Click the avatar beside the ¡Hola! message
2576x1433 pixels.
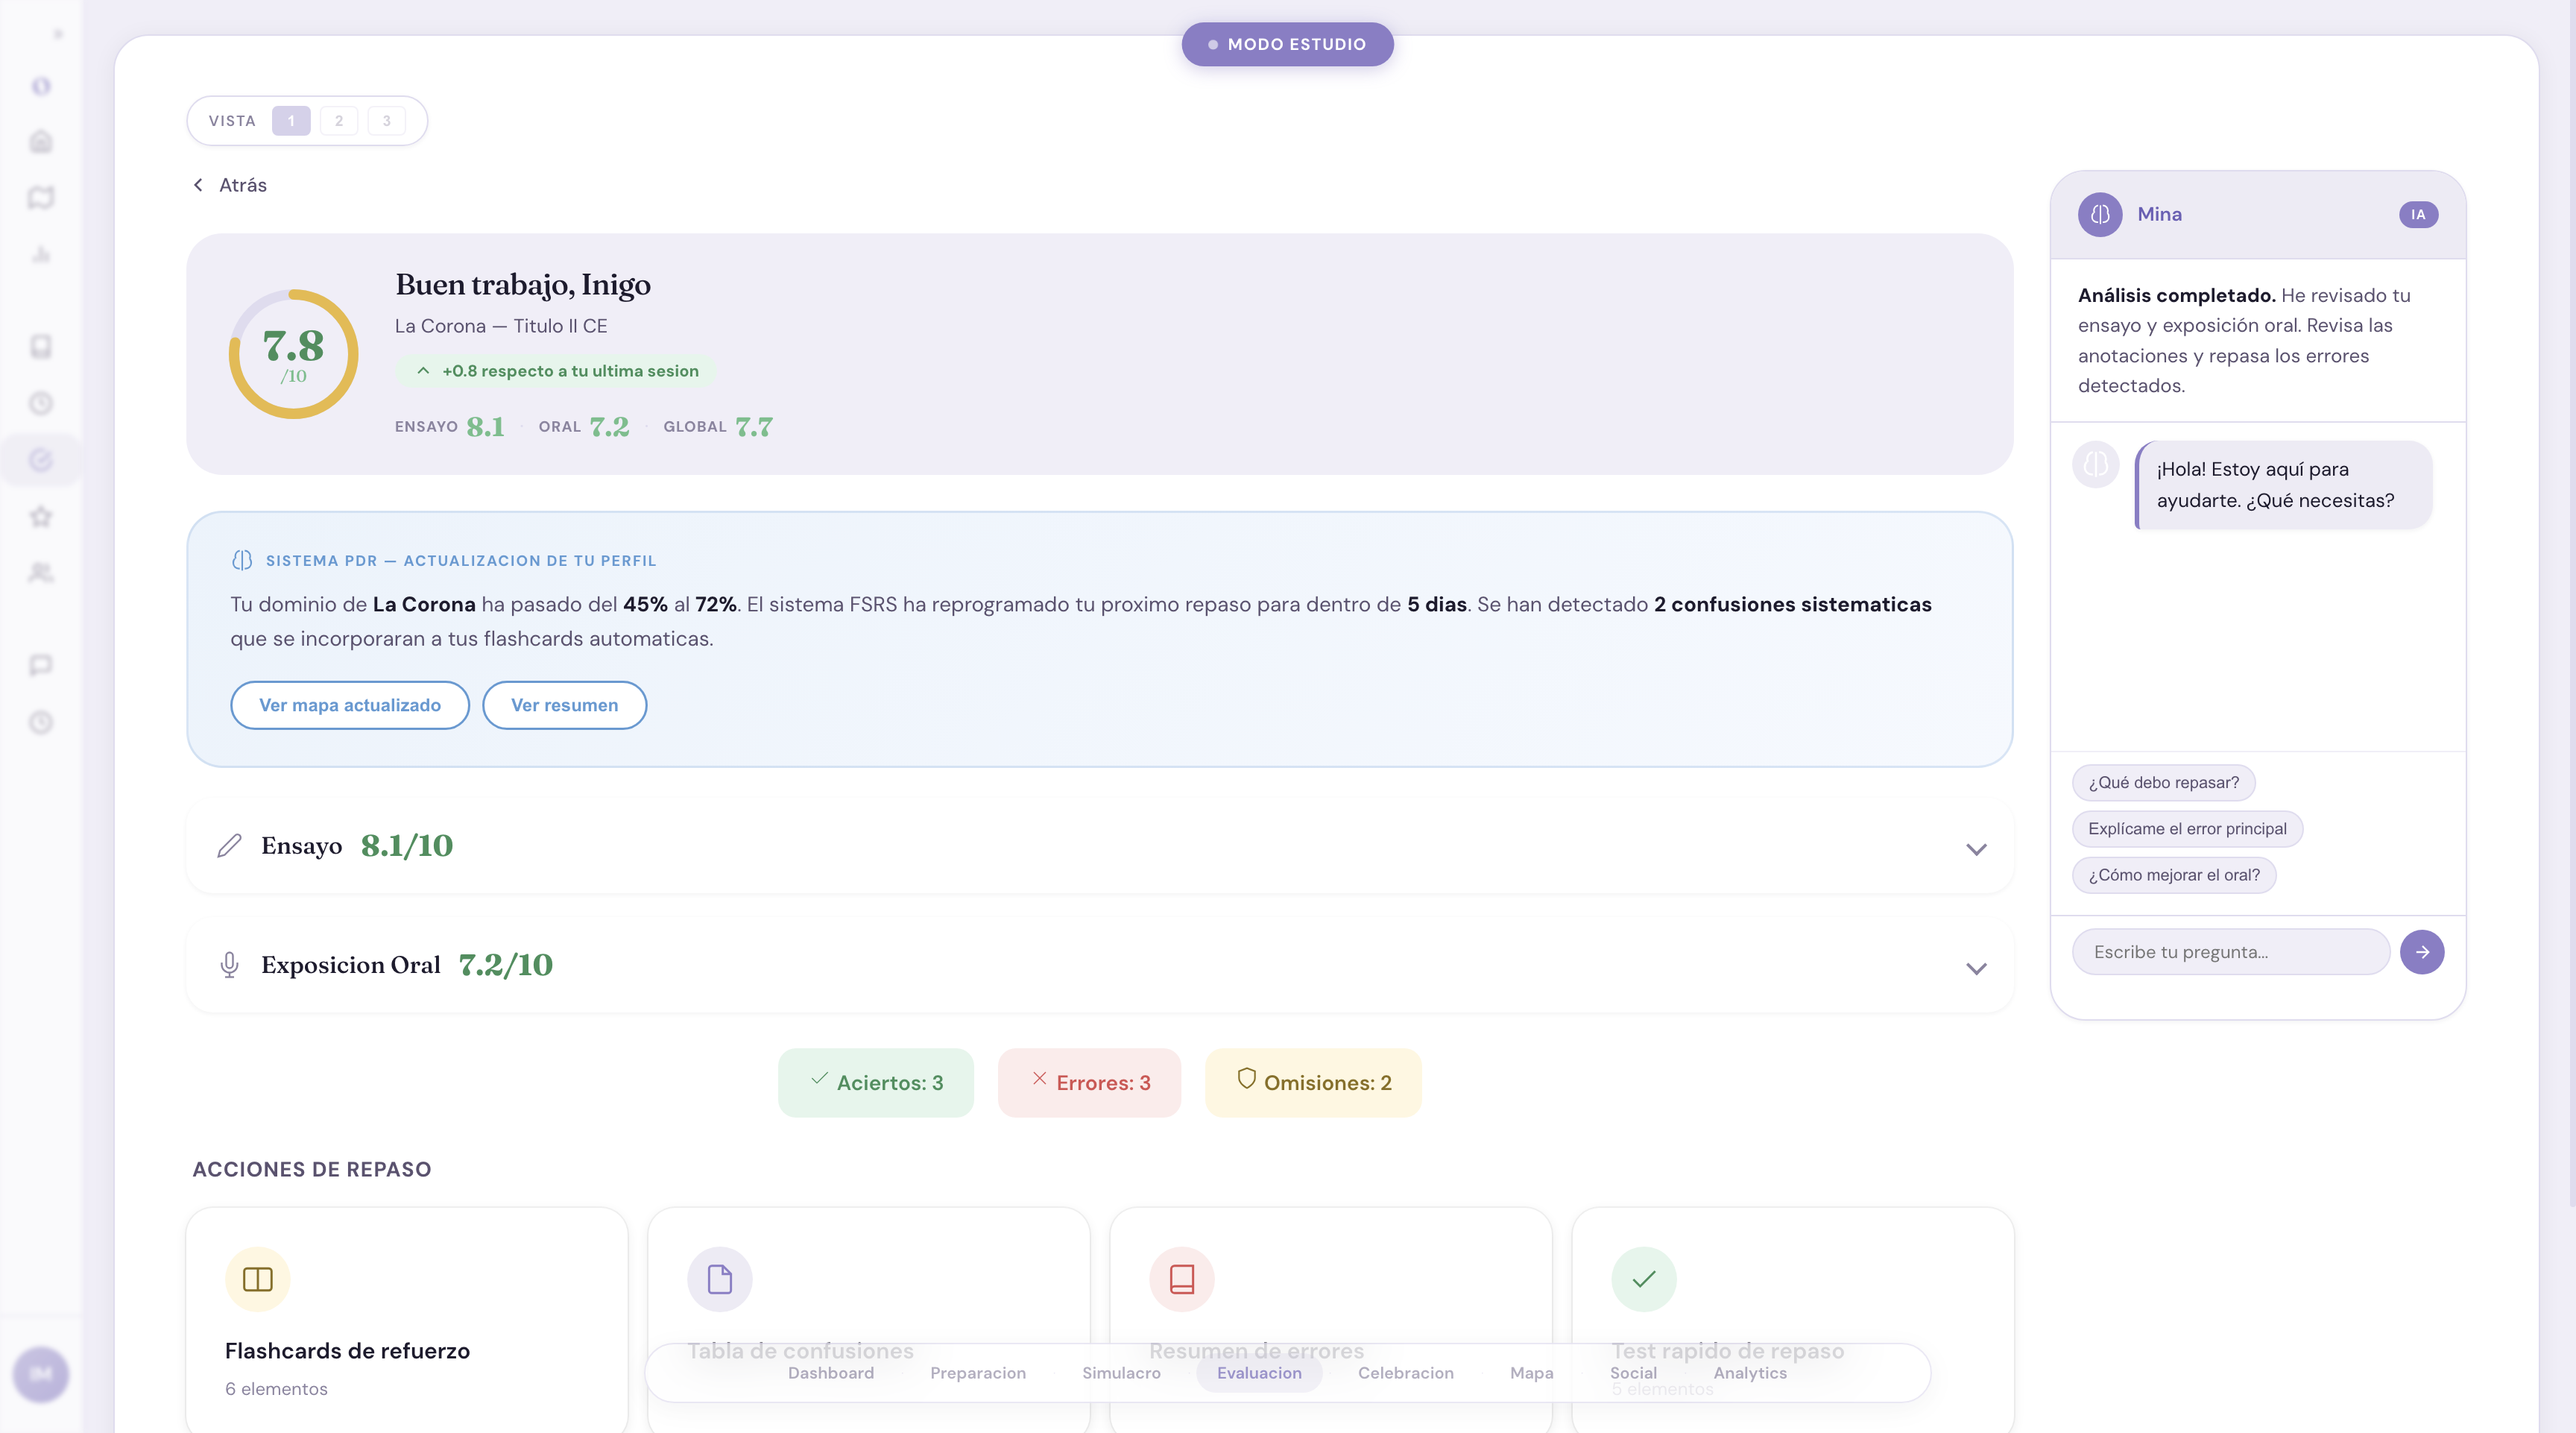(x=2096, y=464)
